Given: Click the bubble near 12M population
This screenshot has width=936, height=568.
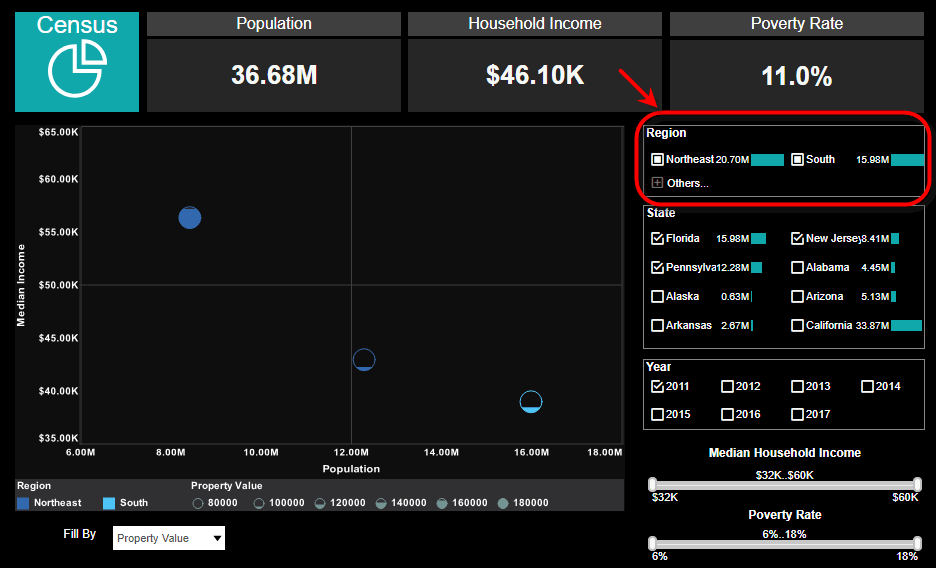Looking at the screenshot, I should 364,360.
